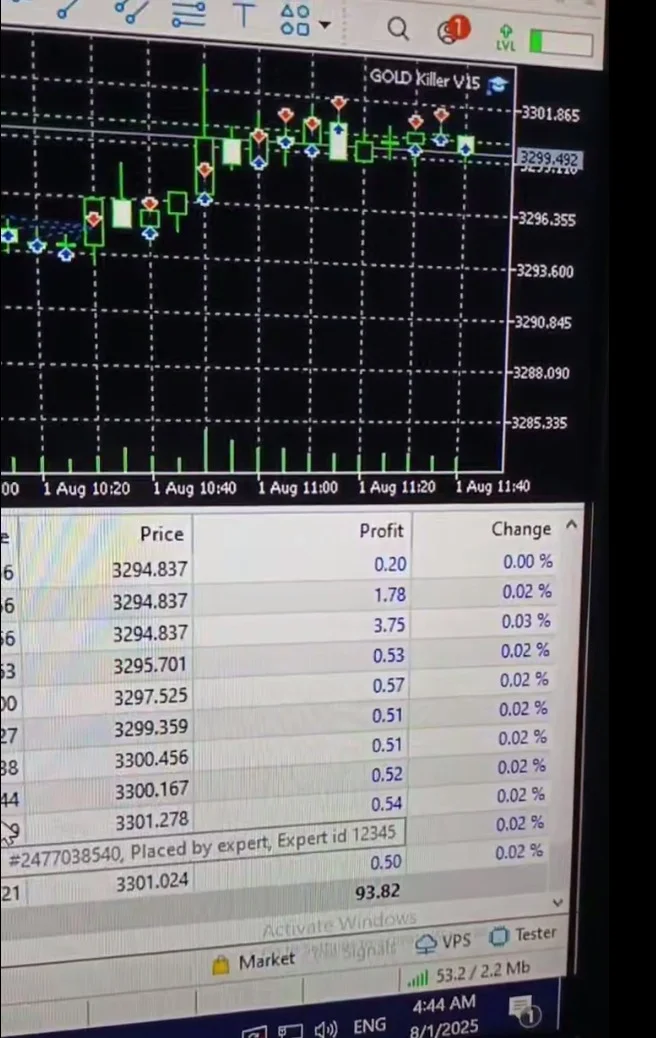Select the equidistant channel tool

pyautogui.click(x=130, y=10)
